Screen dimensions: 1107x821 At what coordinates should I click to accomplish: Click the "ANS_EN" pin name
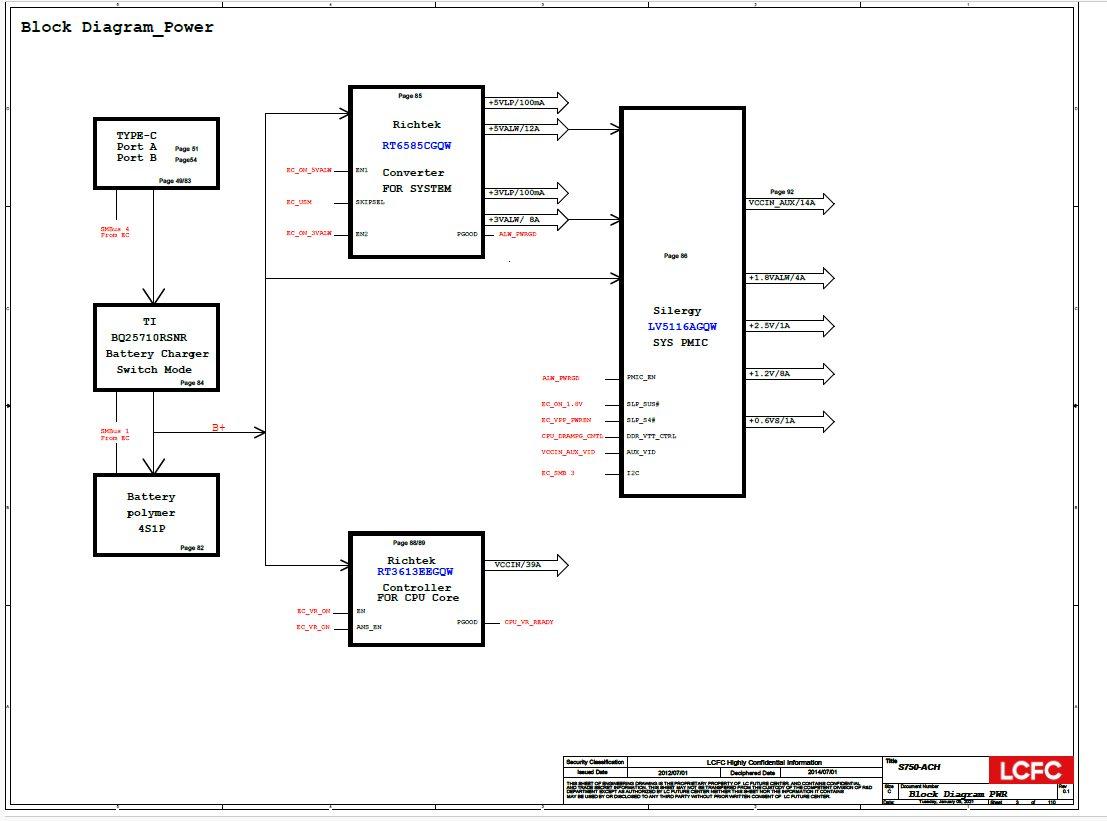click(x=369, y=628)
